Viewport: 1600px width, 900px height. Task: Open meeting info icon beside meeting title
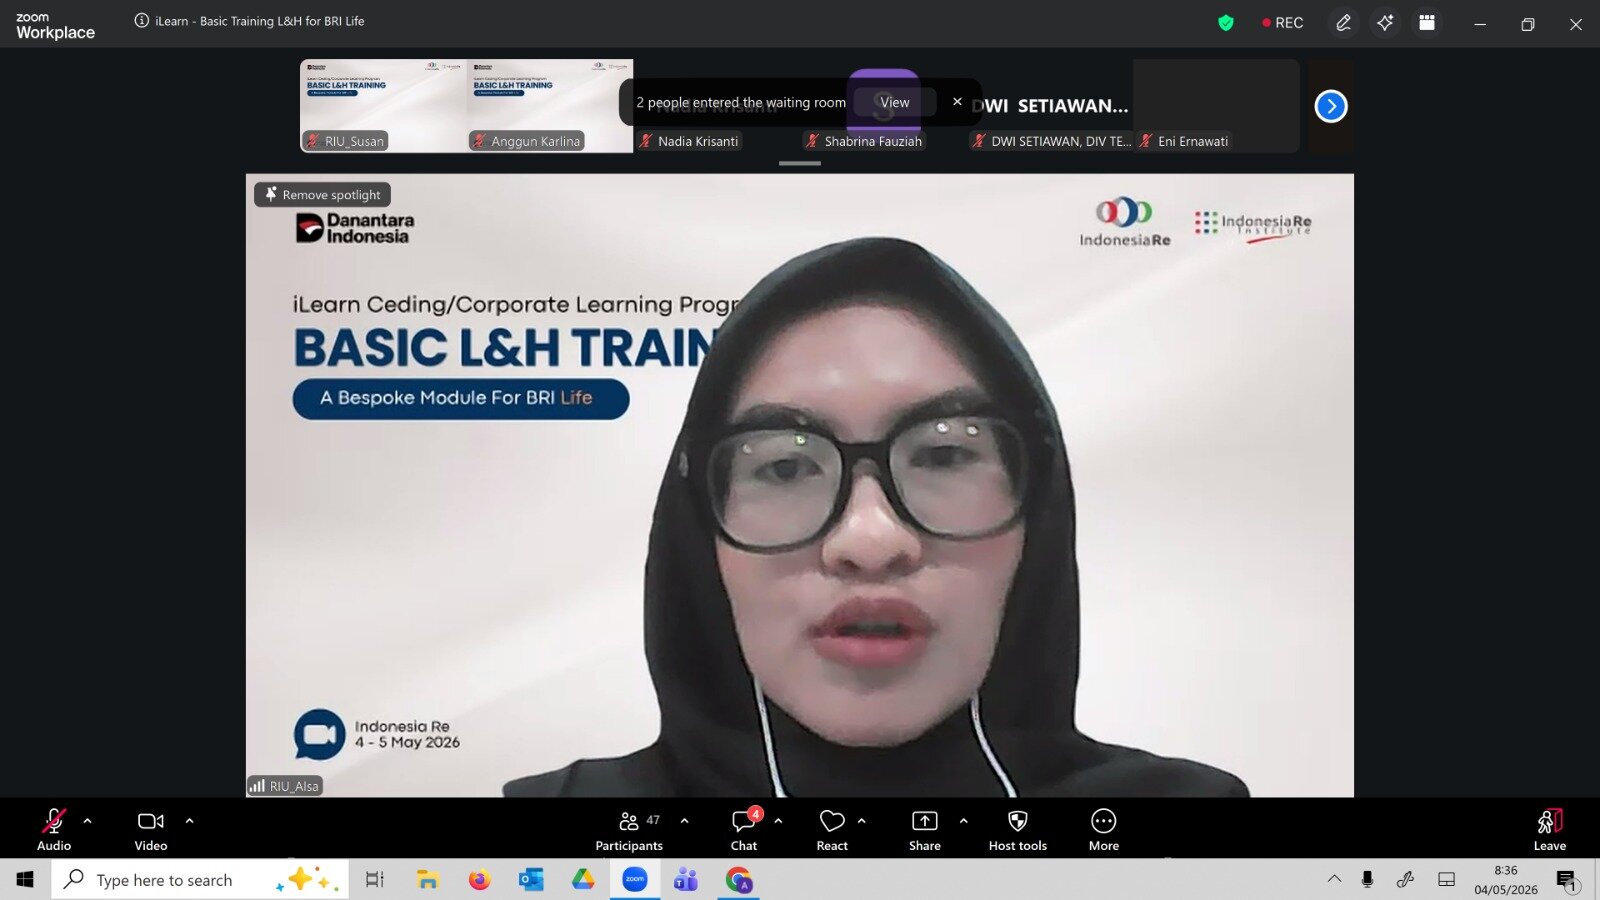click(x=142, y=21)
